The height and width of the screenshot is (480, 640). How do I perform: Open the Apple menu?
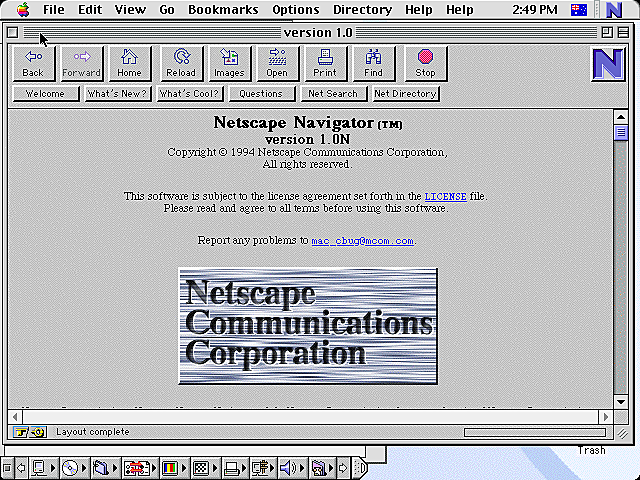[x=23, y=9]
